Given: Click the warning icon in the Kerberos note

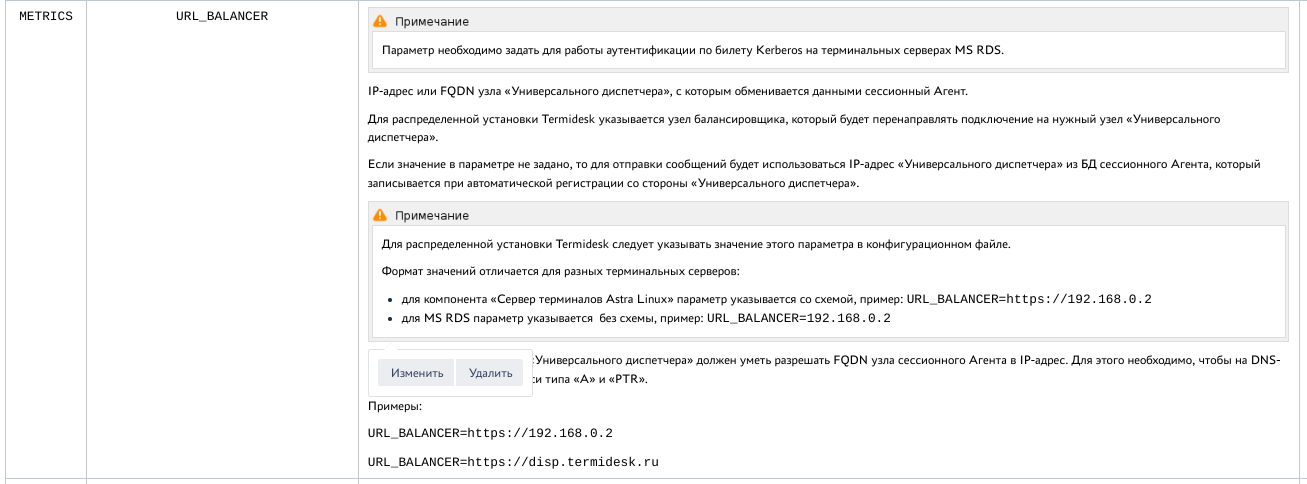Looking at the screenshot, I should [x=379, y=22].
